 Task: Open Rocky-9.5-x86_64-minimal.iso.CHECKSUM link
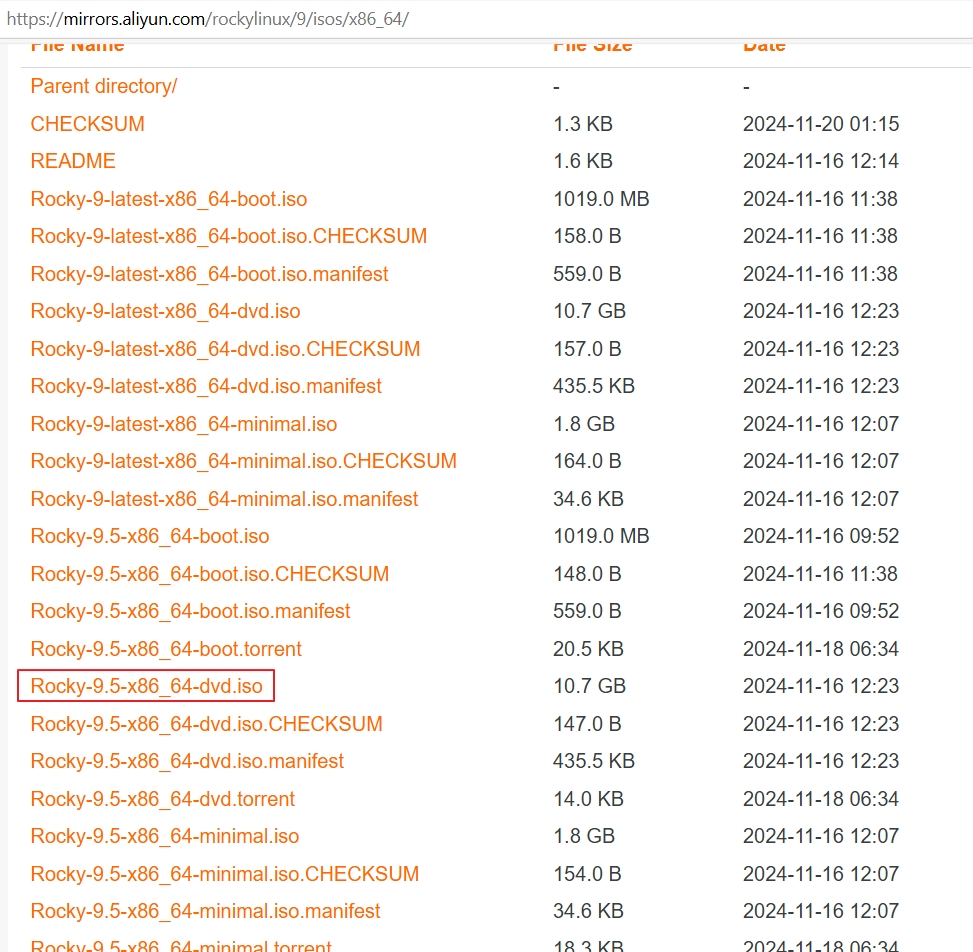[x=225, y=875]
